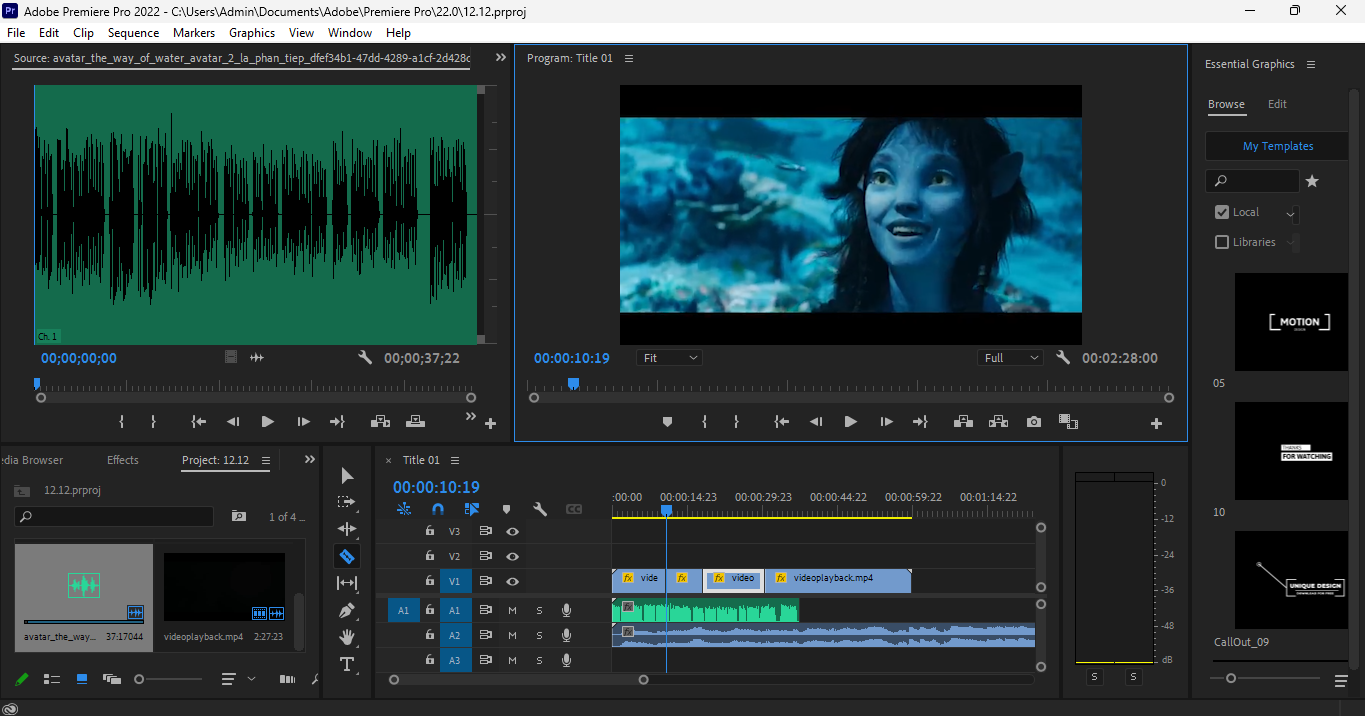Lock track V1

pos(430,581)
